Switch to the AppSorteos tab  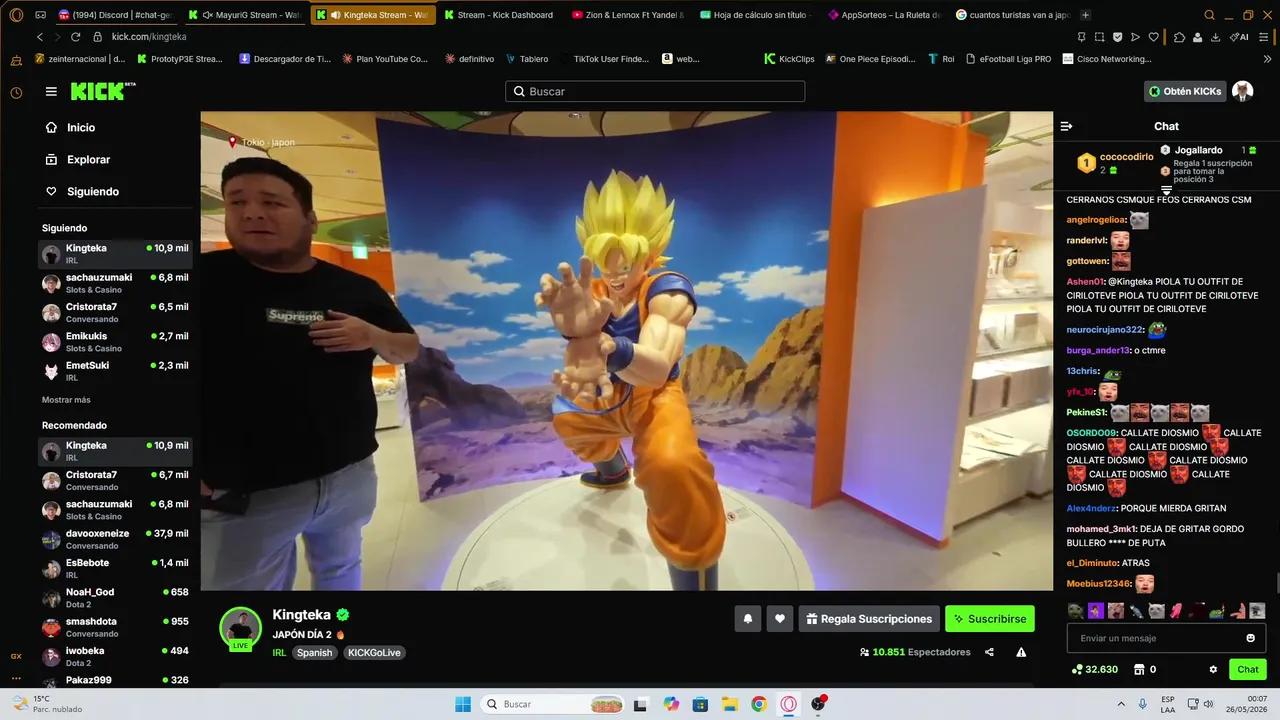tap(885, 15)
